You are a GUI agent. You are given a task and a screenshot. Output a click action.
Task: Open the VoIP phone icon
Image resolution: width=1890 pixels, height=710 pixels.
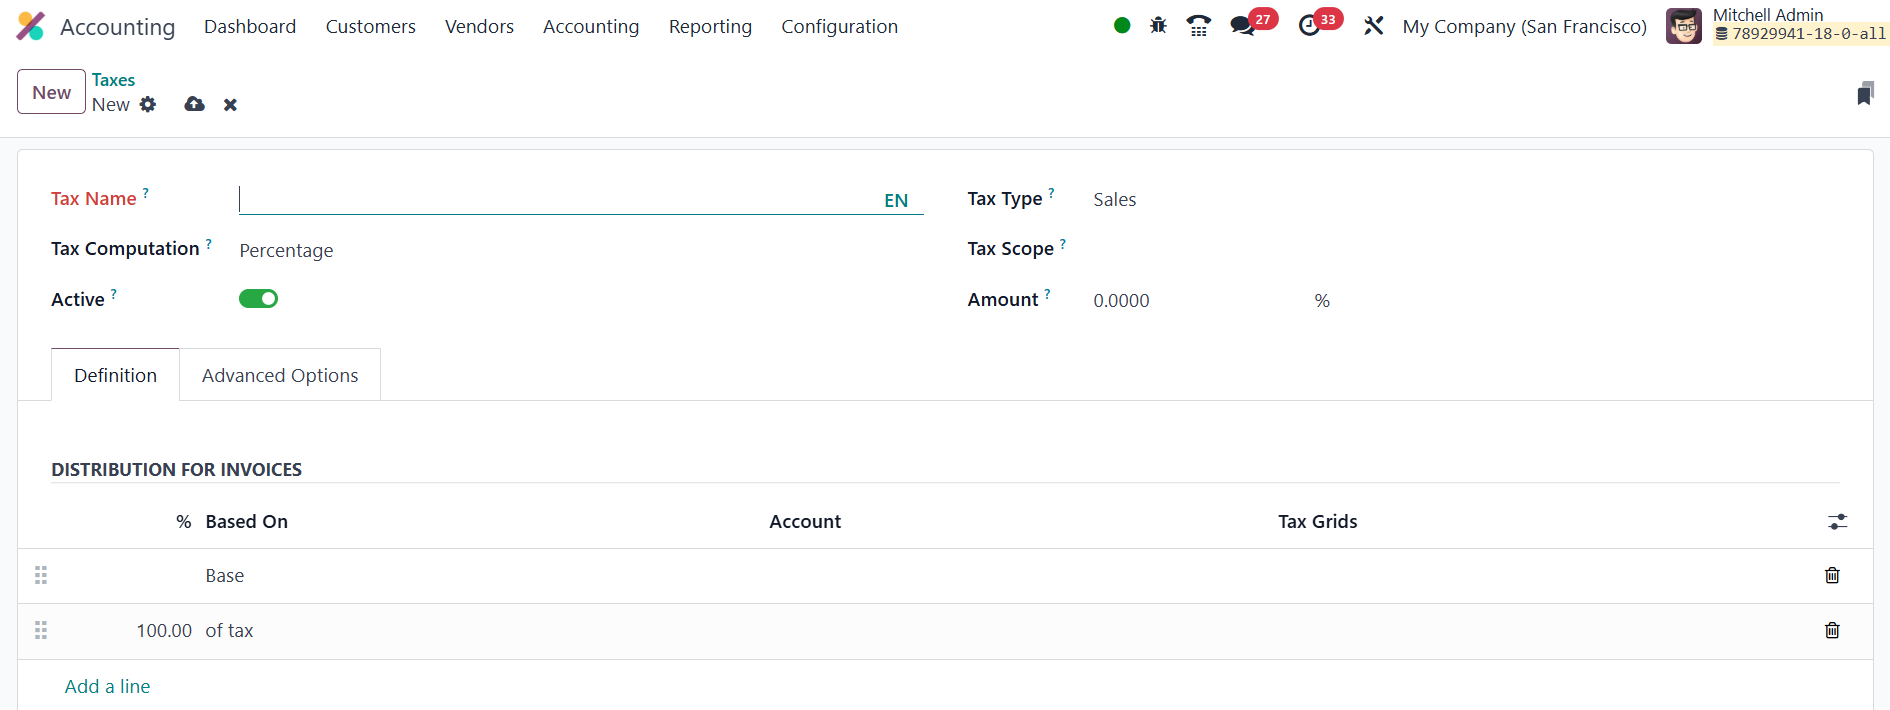click(x=1198, y=26)
